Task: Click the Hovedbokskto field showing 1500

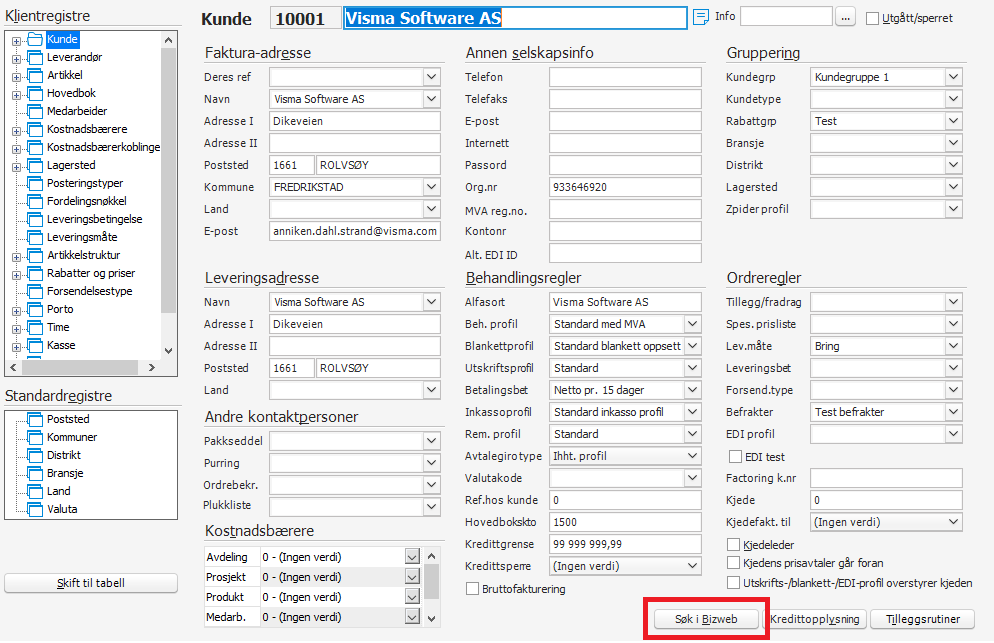Action: tap(625, 522)
